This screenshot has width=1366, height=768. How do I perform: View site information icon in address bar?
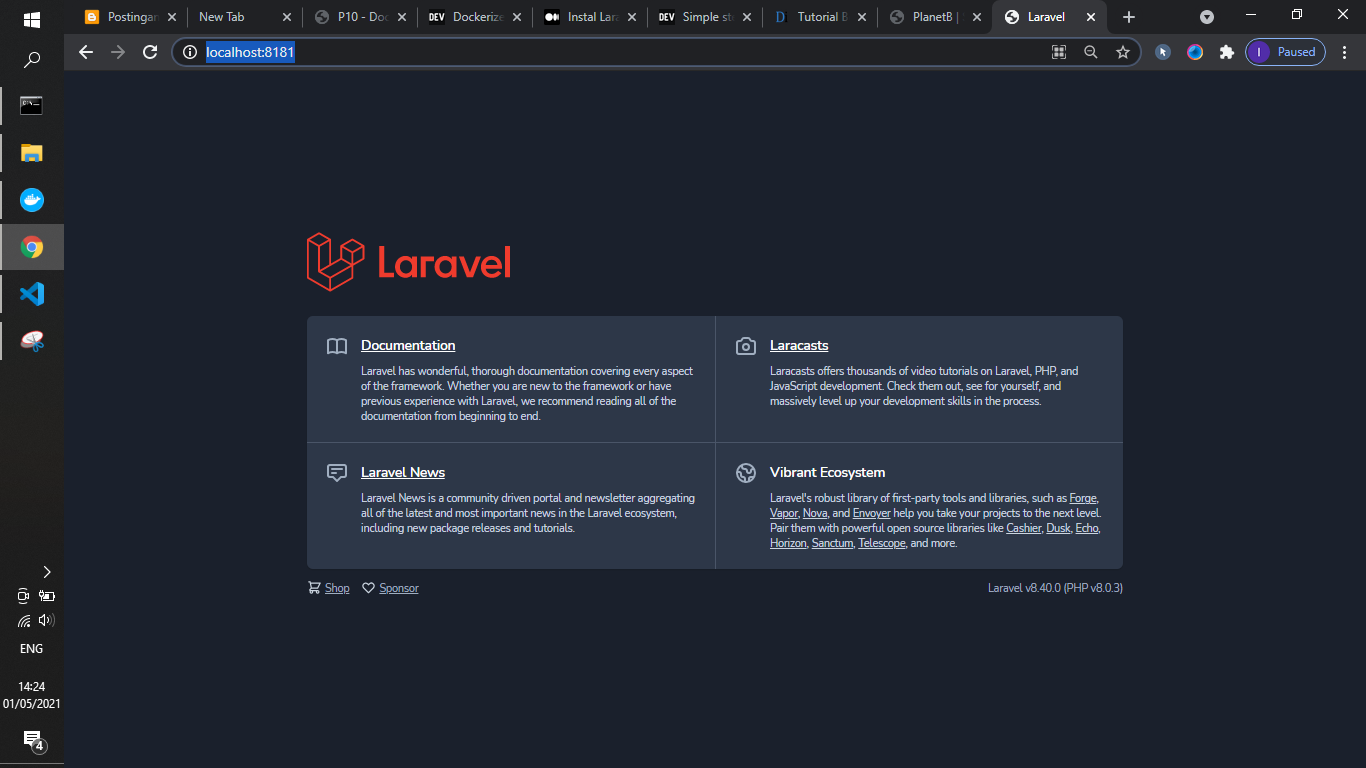point(190,52)
